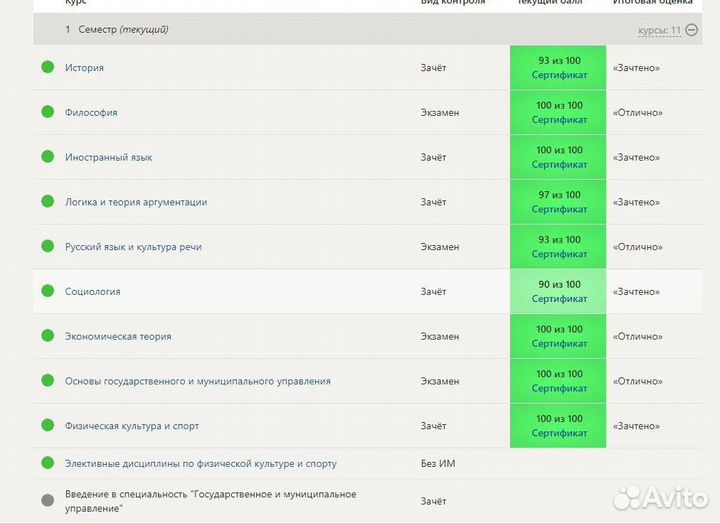720x523 pixels.
Task: Select the 1 Семестр (текущий) header row
Action: click(x=300, y=30)
